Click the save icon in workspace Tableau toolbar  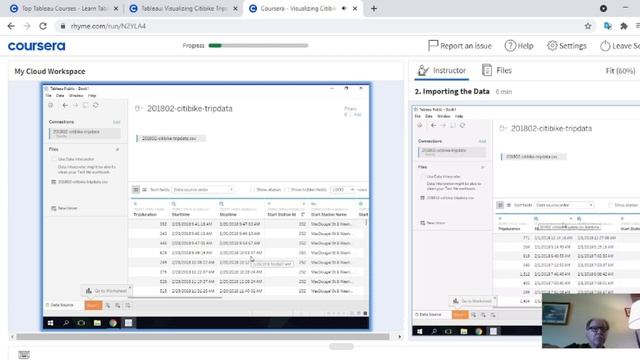85,105
